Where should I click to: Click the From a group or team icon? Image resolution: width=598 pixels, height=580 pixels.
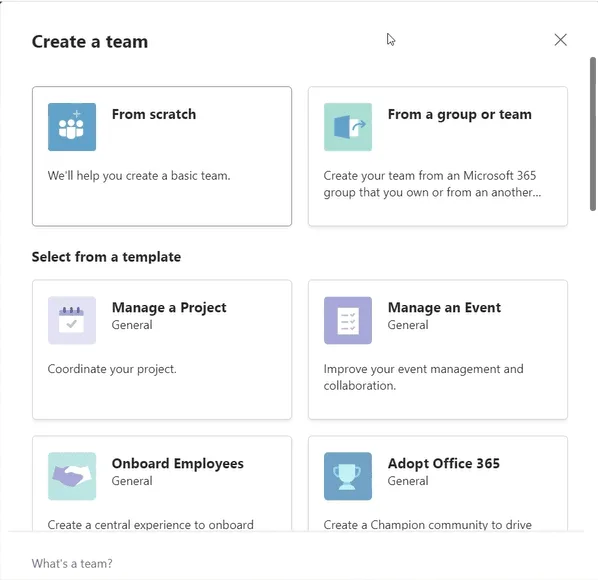(x=348, y=127)
